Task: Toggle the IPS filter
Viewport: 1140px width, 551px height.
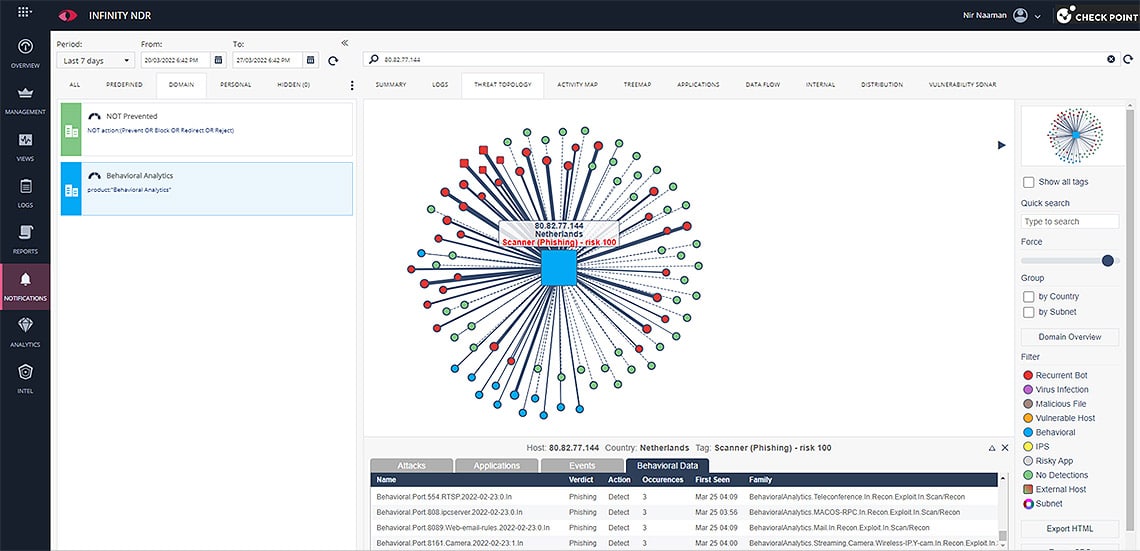Action: [x=1036, y=446]
